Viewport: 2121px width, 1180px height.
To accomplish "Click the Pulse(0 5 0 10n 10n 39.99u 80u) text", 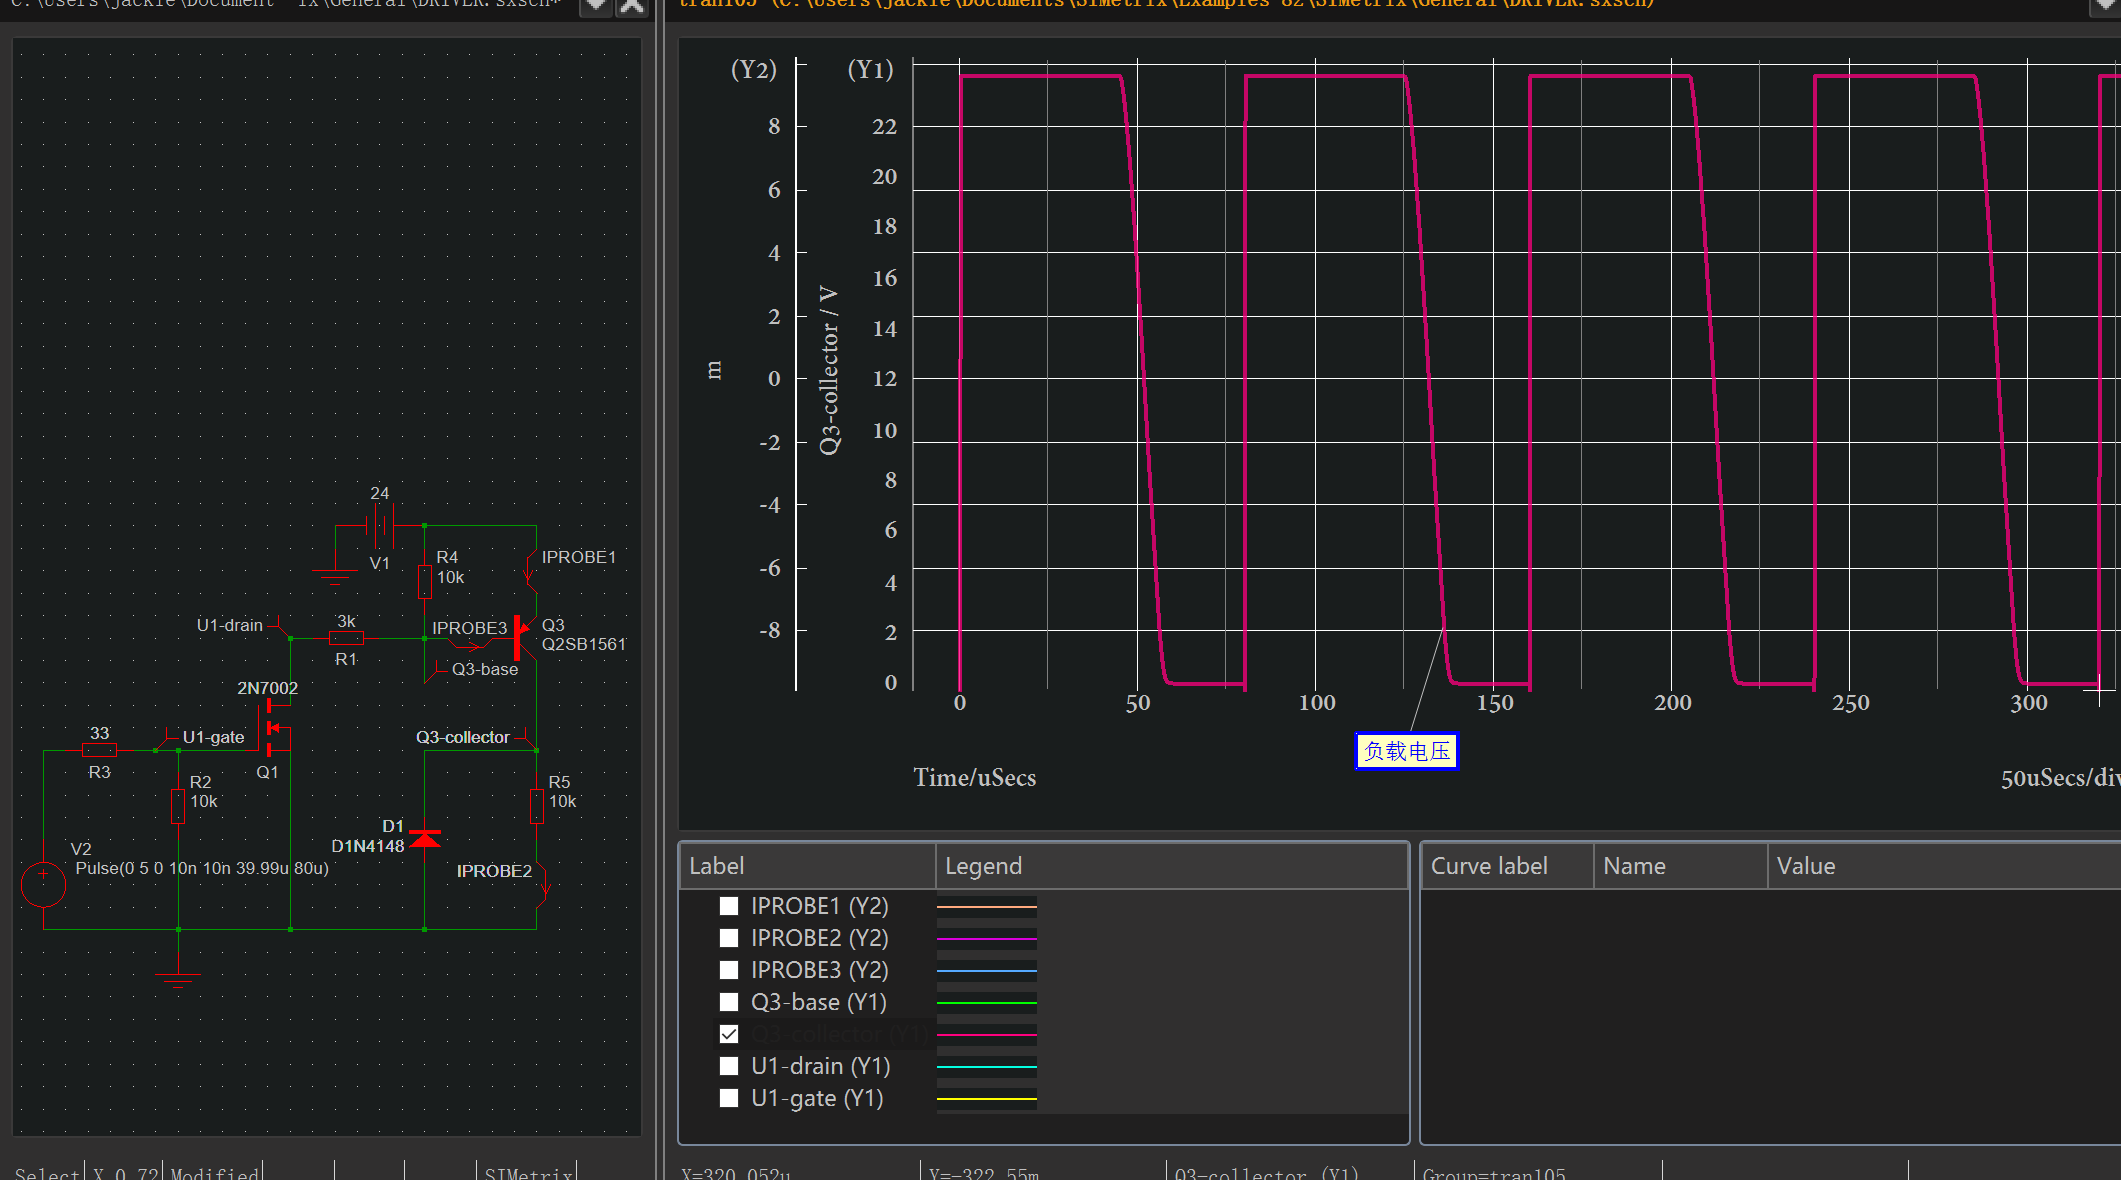I will click(202, 868).
